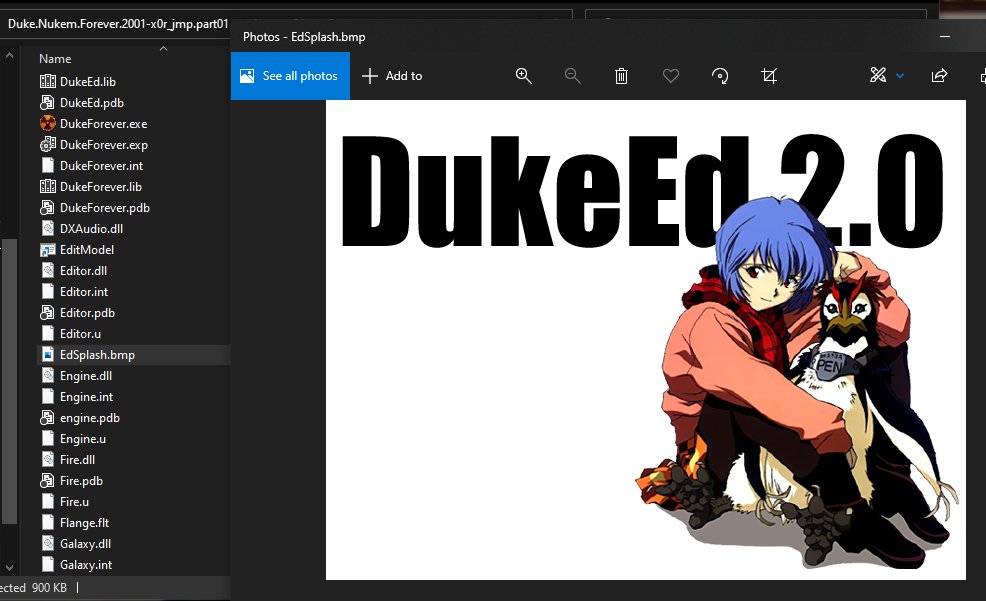The image size is (986, 601).
Task: Select the Flange.flt file name
Action: point(84,522)
